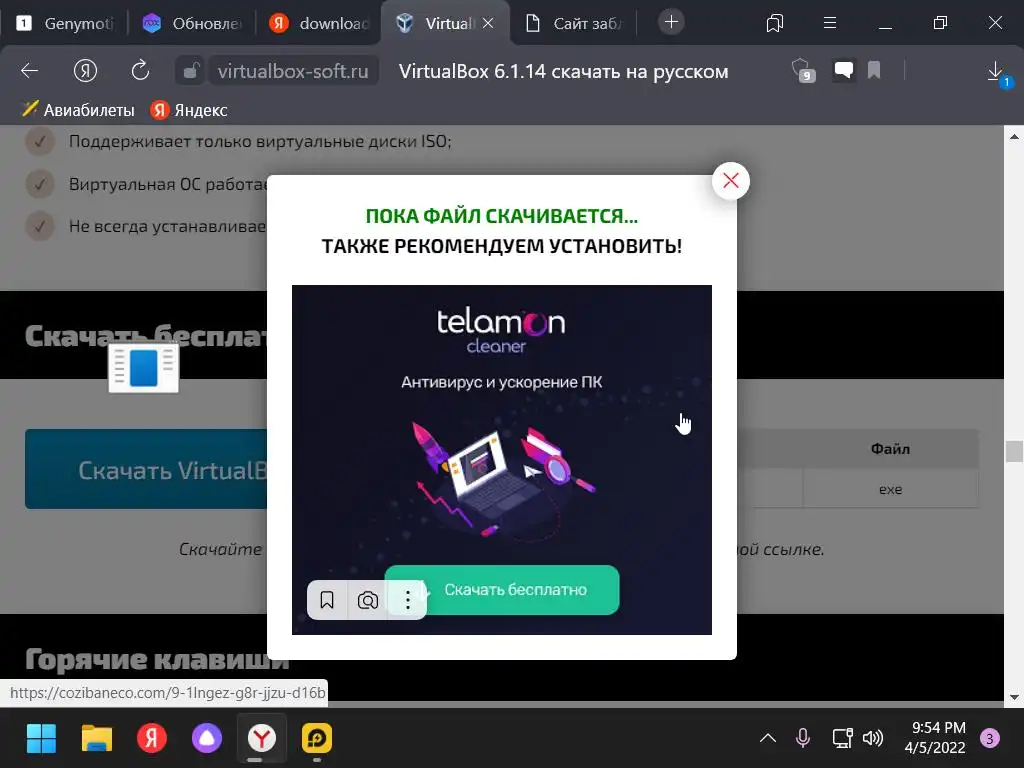This screenshot has width=1024, height=768.
Task: Open Yandex Browser from the taskbar
Action: tap(261, 739)
